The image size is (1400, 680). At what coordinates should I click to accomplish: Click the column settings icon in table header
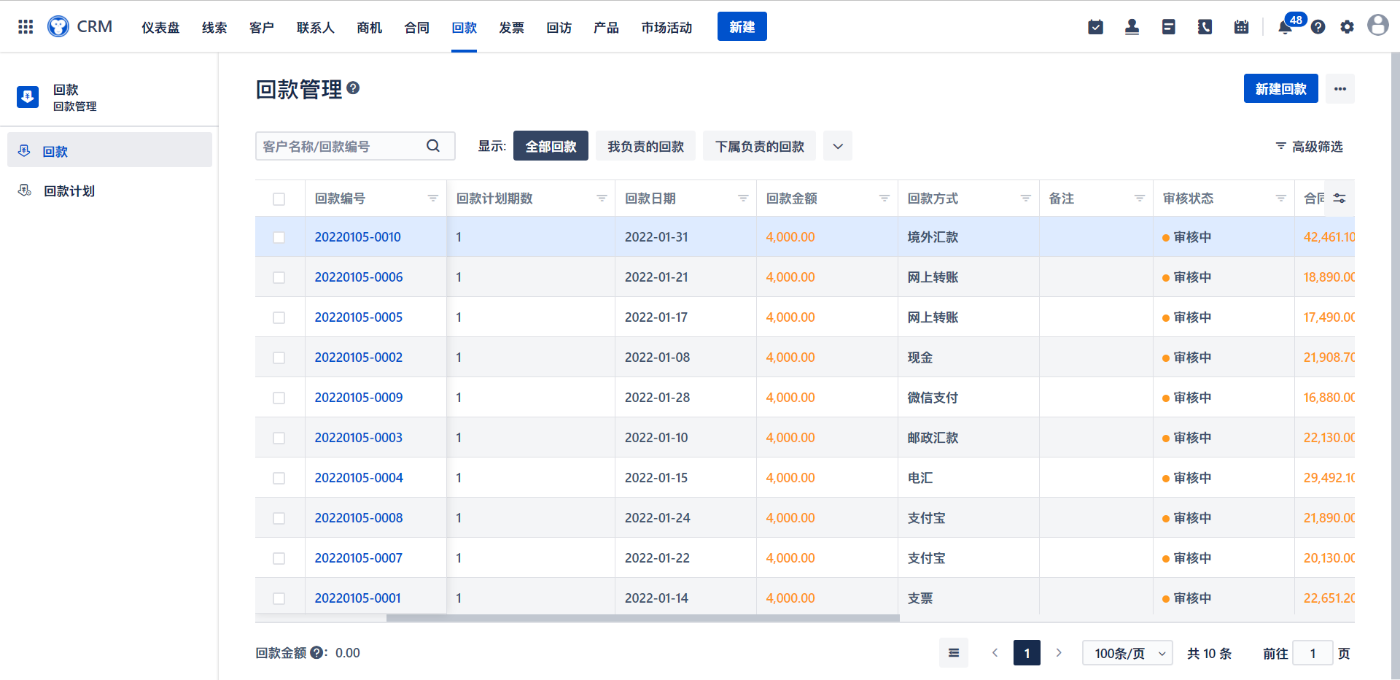pos(1339,198)
